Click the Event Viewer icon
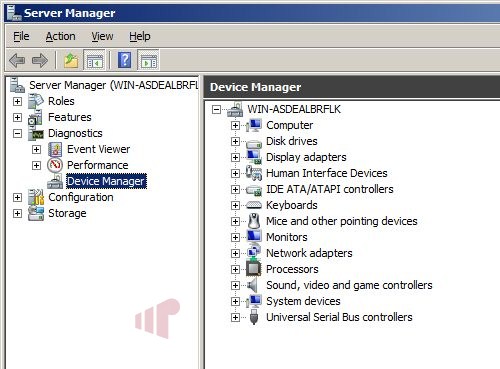Viewport: 500px width, 369px height. coord(55,149)
